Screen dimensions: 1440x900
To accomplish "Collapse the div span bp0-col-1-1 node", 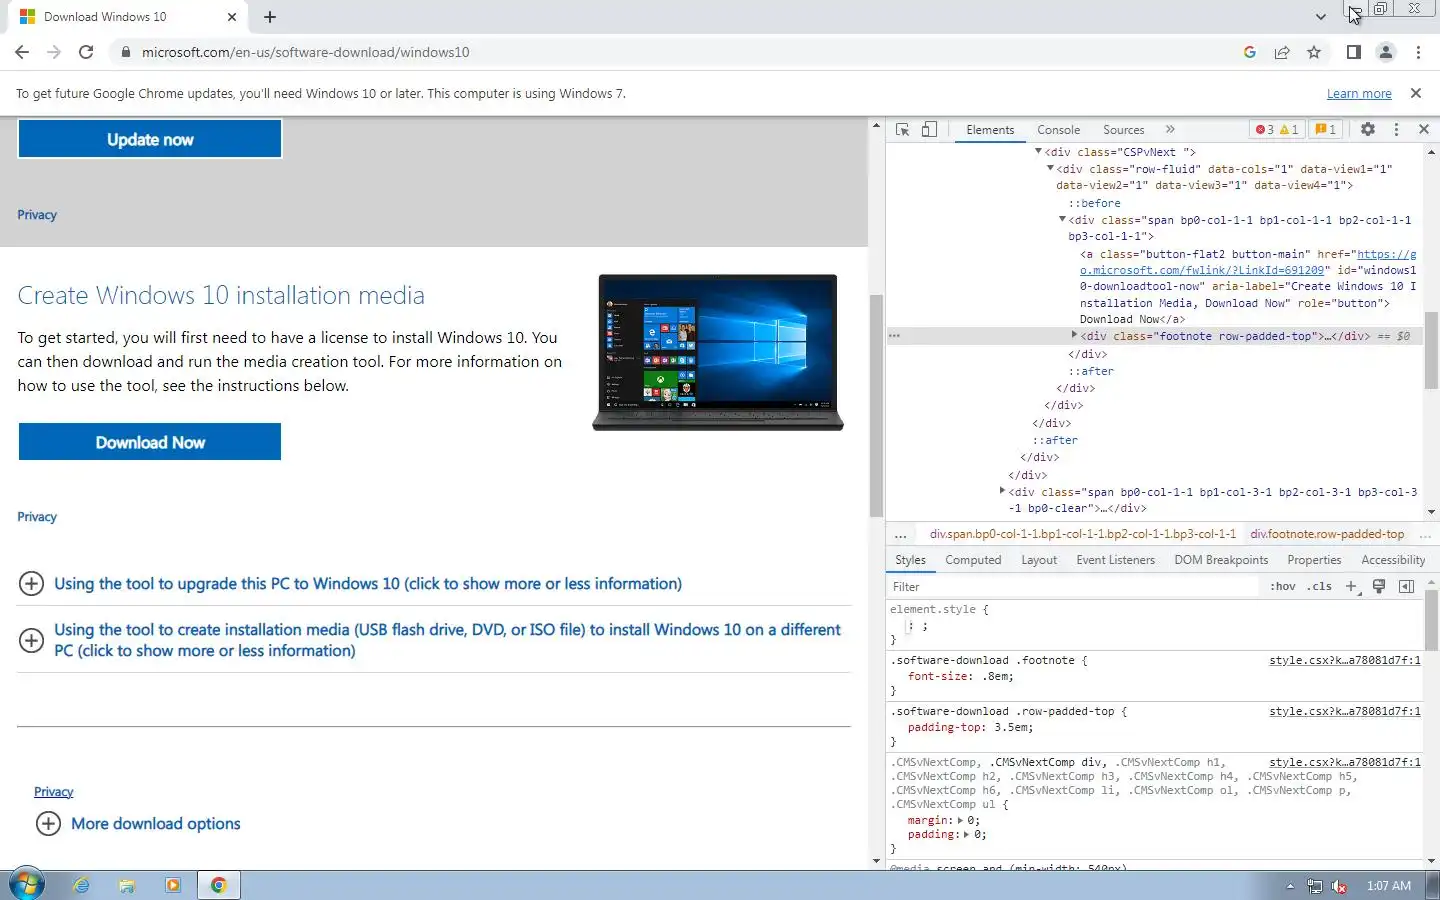I will point(1062,220).
